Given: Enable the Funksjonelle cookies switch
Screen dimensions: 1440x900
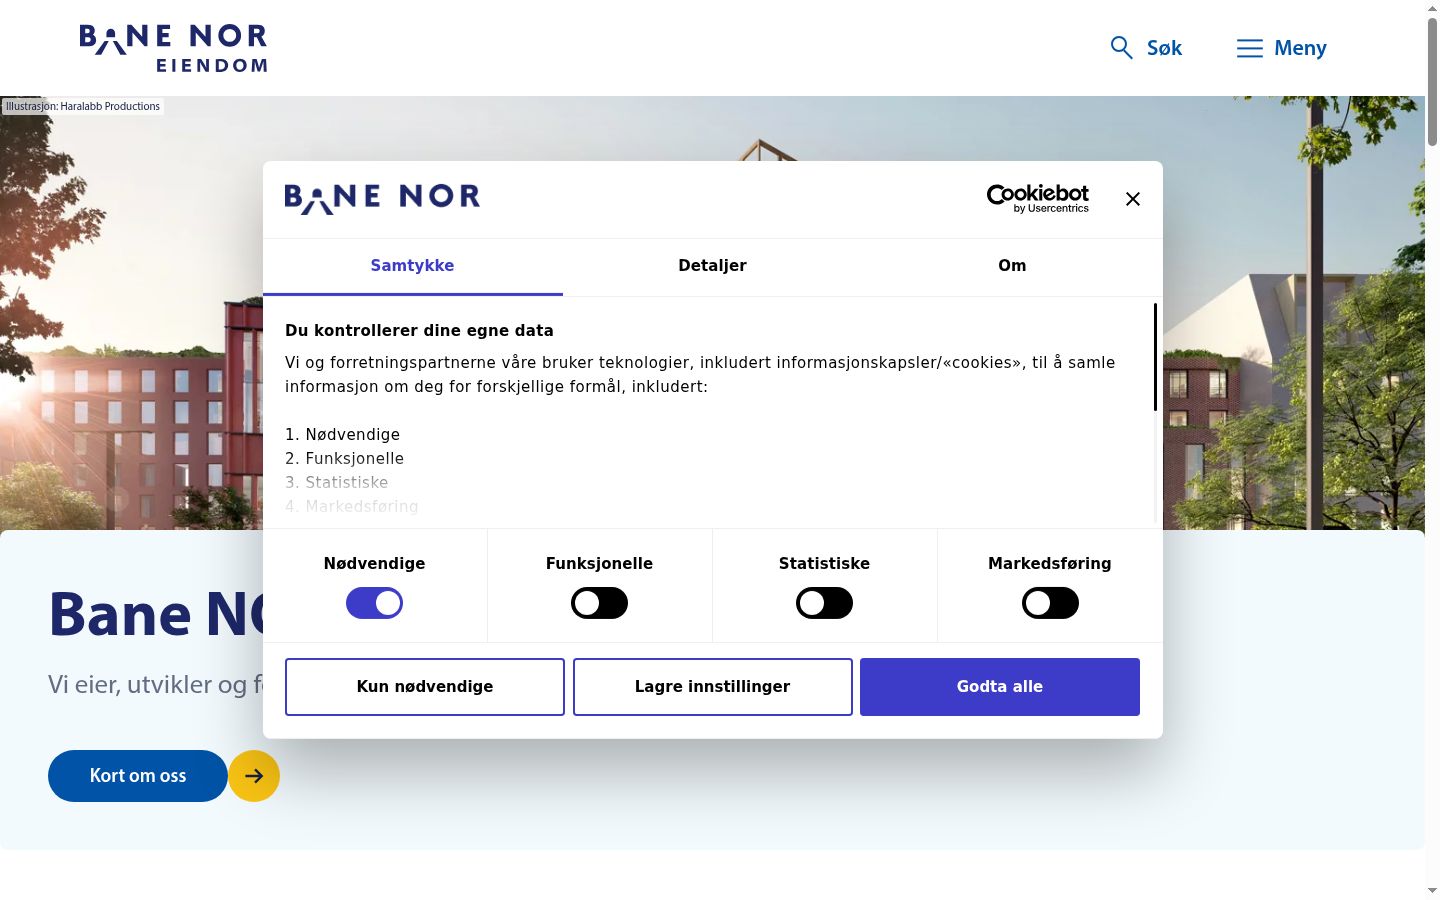Looking at the screenshot, I should 599,603.
